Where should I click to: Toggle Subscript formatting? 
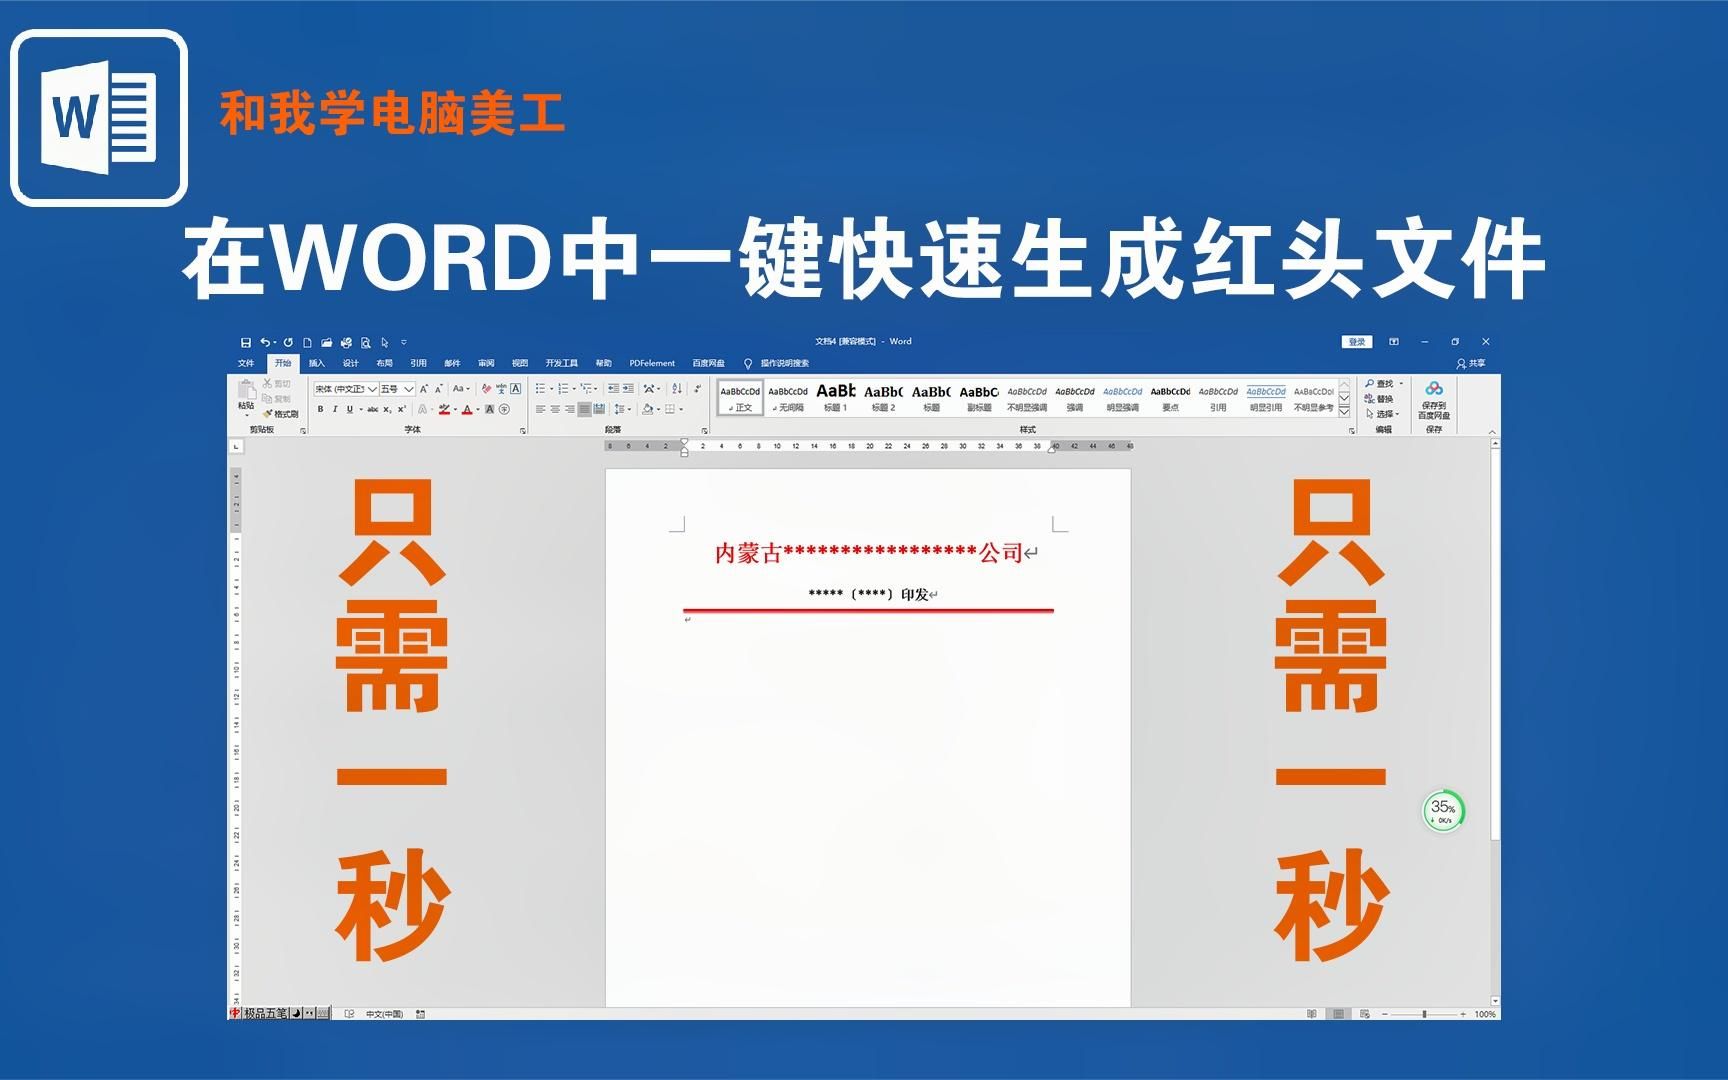click(x=387, y=409)
